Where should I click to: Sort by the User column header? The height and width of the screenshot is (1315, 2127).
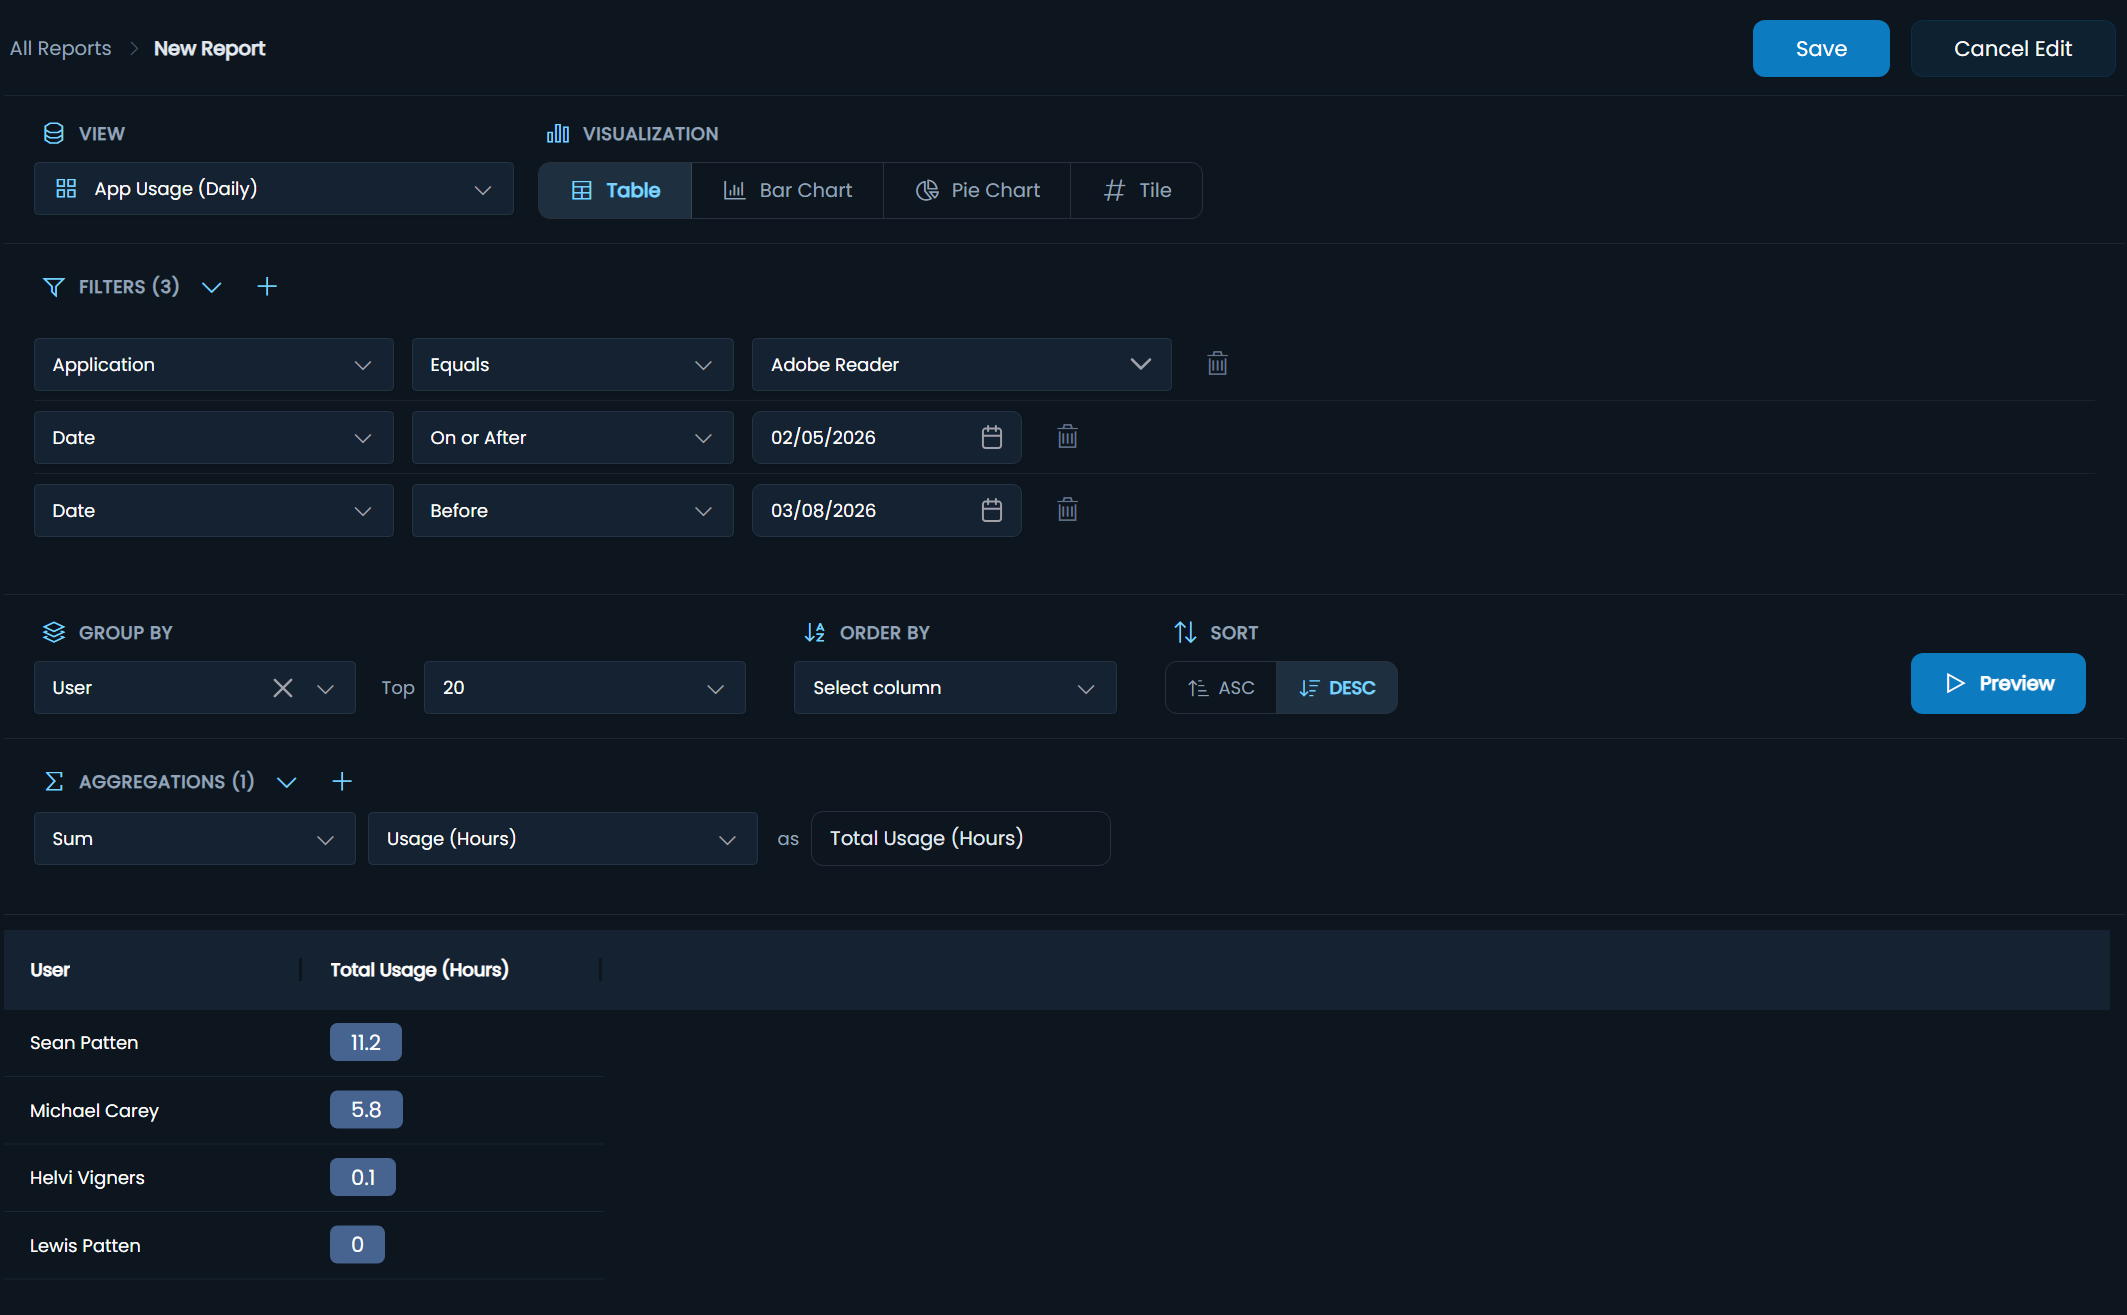click(x=50, y=970)
